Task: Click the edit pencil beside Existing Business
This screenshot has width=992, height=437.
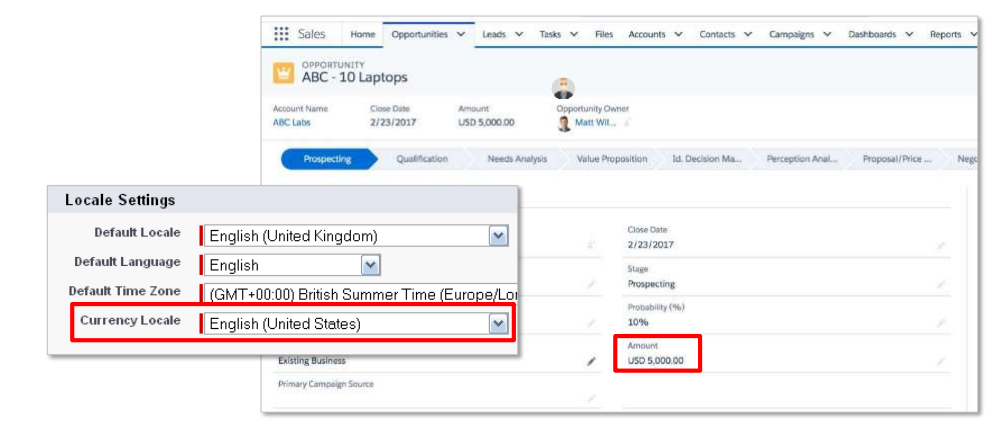Action: pos(591,361)
